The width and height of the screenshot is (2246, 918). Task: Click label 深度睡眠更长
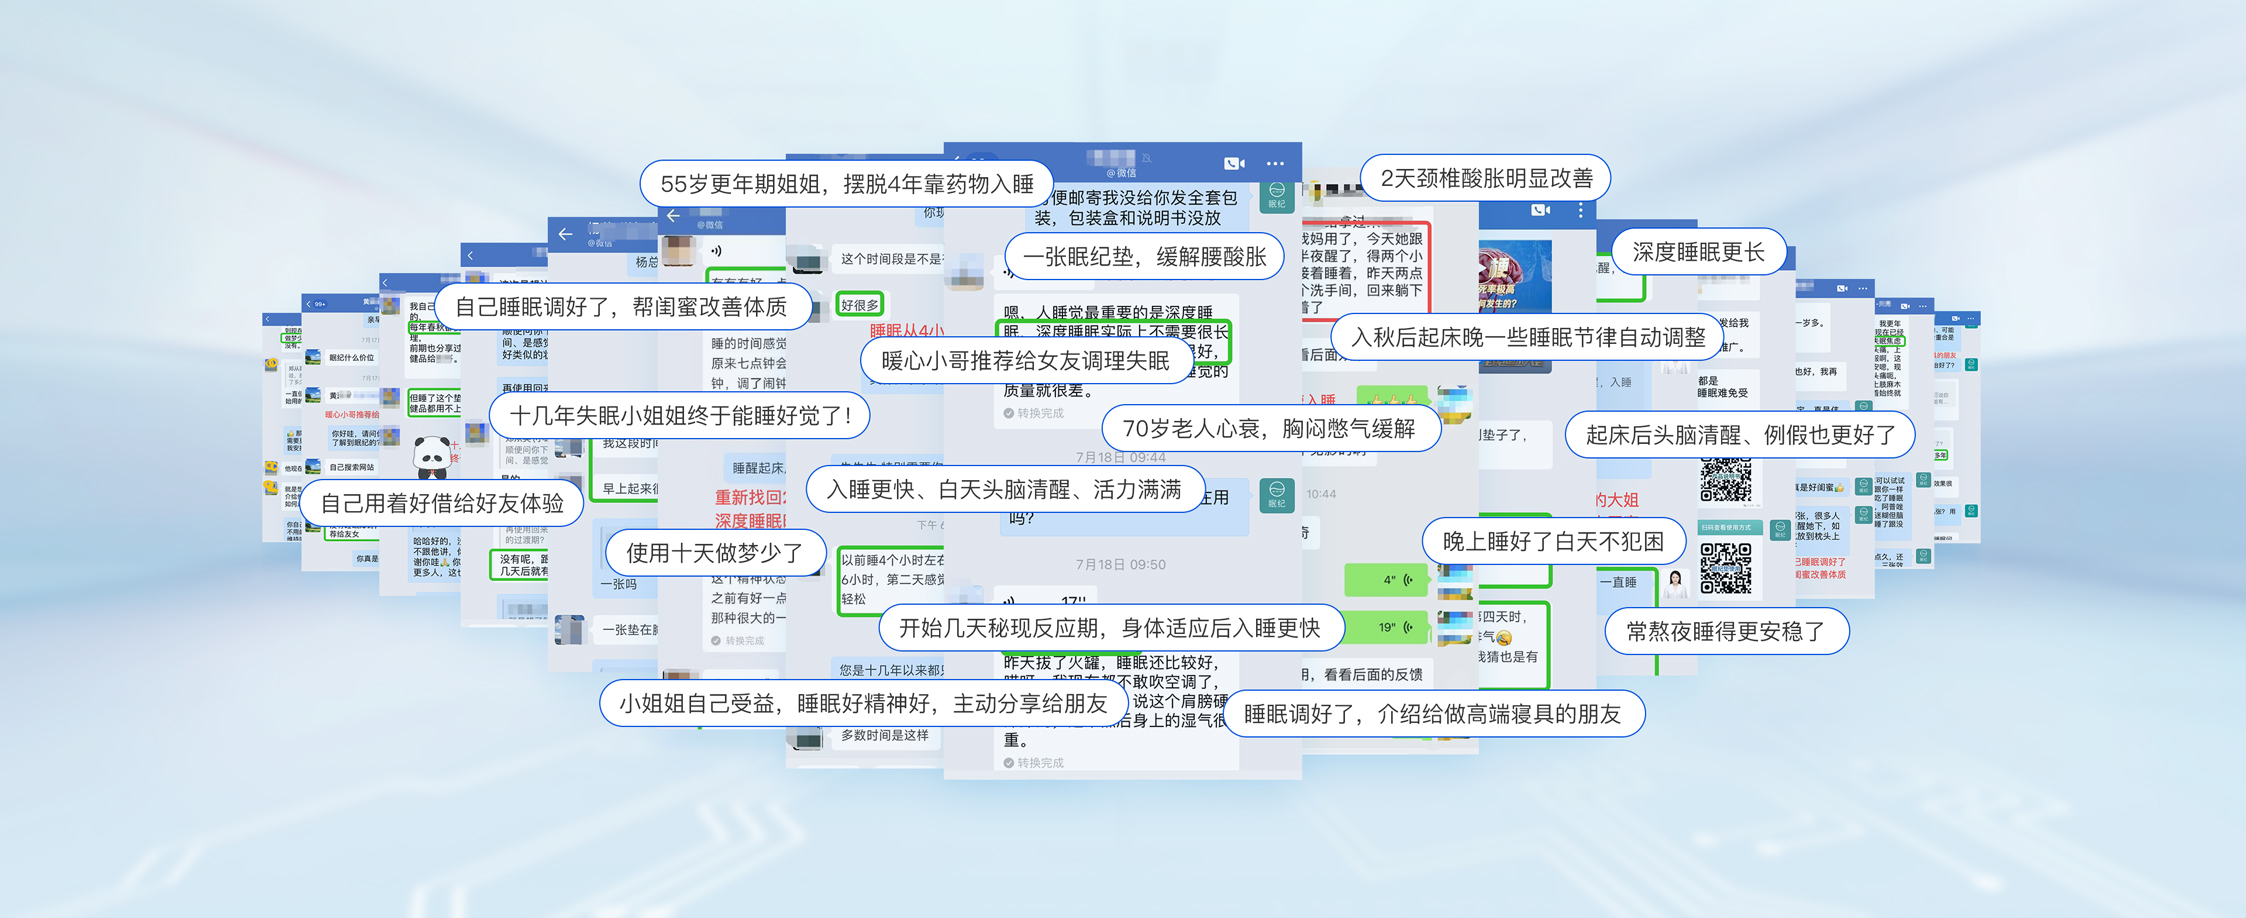click(x=1699, y=252)
